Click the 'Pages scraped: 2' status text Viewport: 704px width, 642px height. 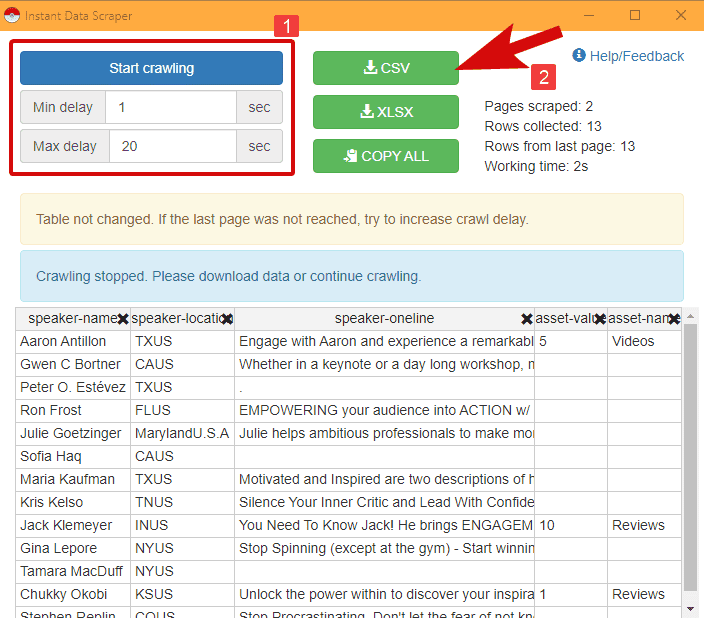[538, 106]
